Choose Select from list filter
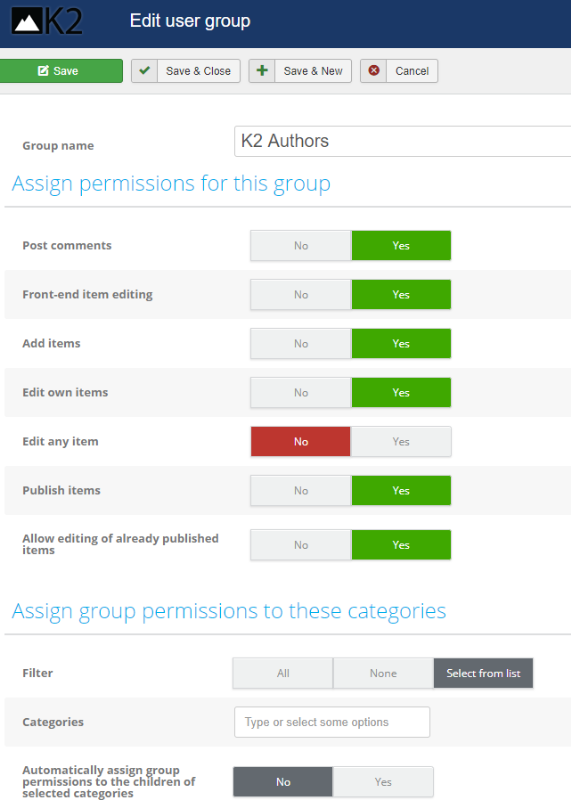Viewport: 571px width, 800px height. (483, 673)
